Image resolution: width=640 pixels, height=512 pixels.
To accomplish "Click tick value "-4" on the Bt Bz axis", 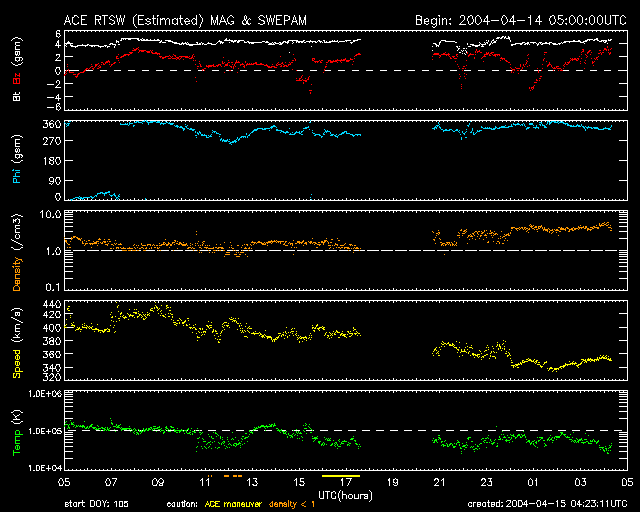I will click(54, 97).
